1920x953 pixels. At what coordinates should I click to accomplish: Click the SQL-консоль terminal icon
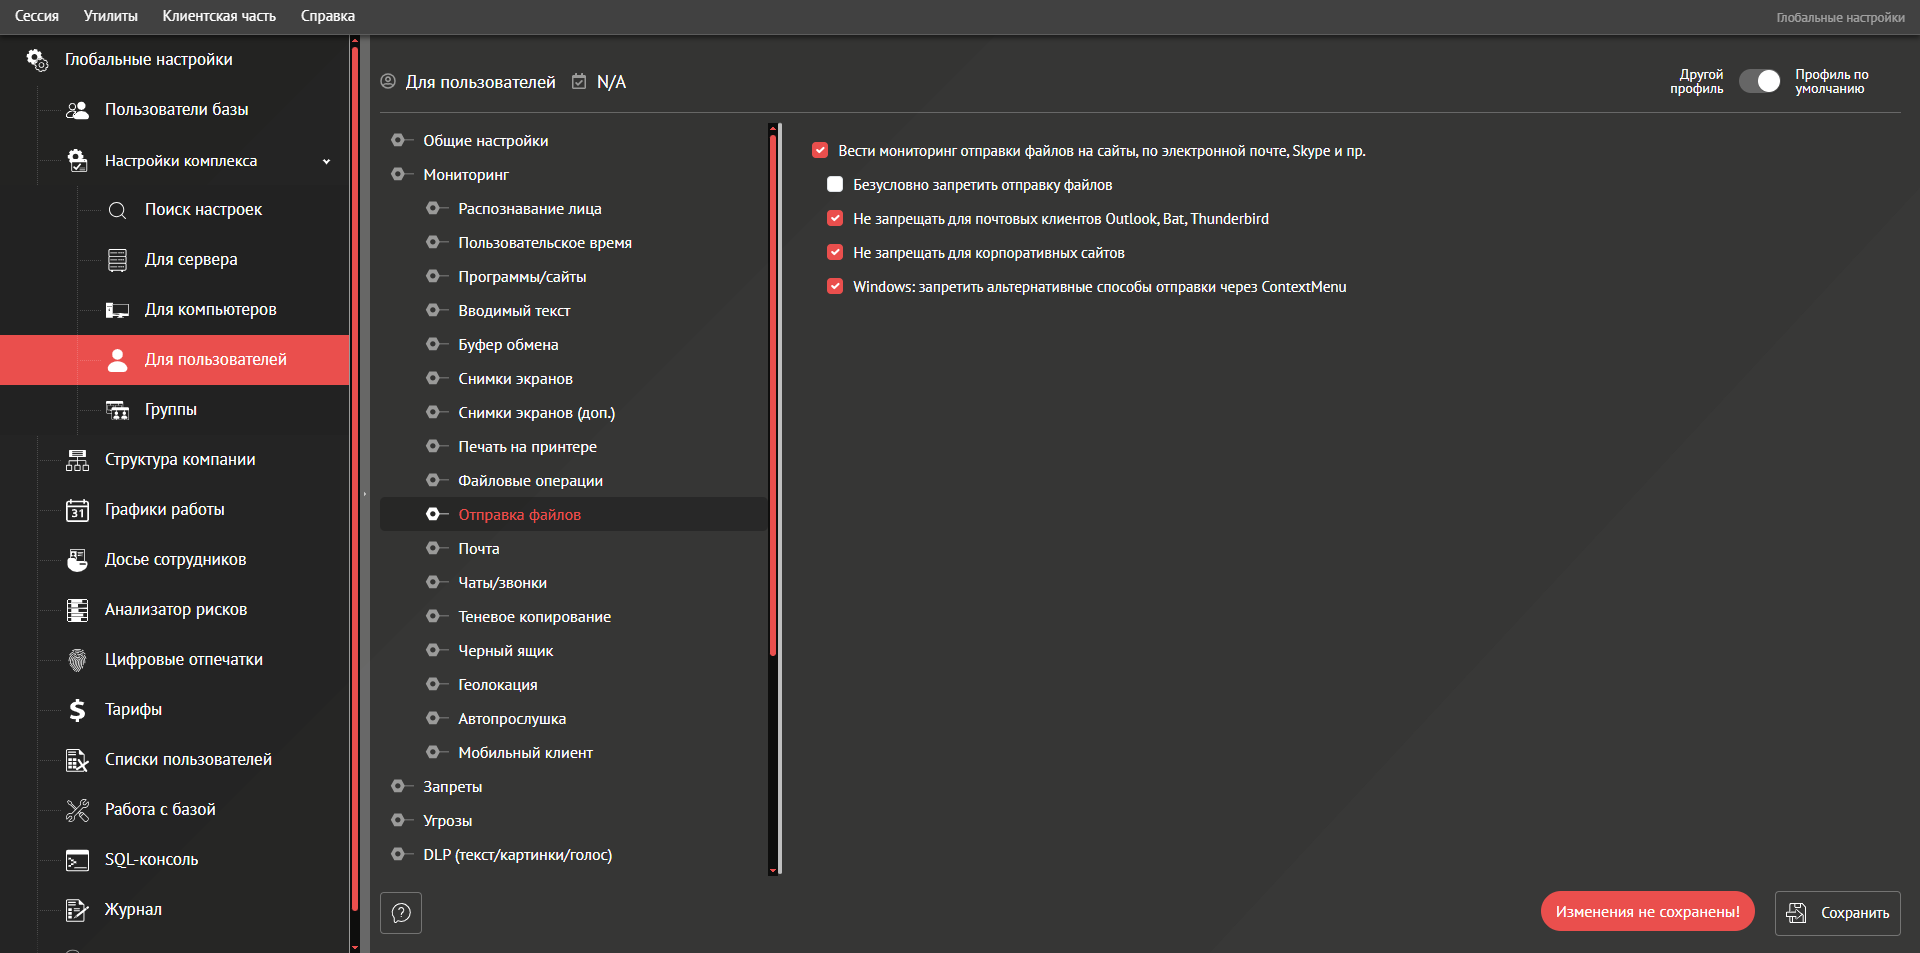(77, 860)
